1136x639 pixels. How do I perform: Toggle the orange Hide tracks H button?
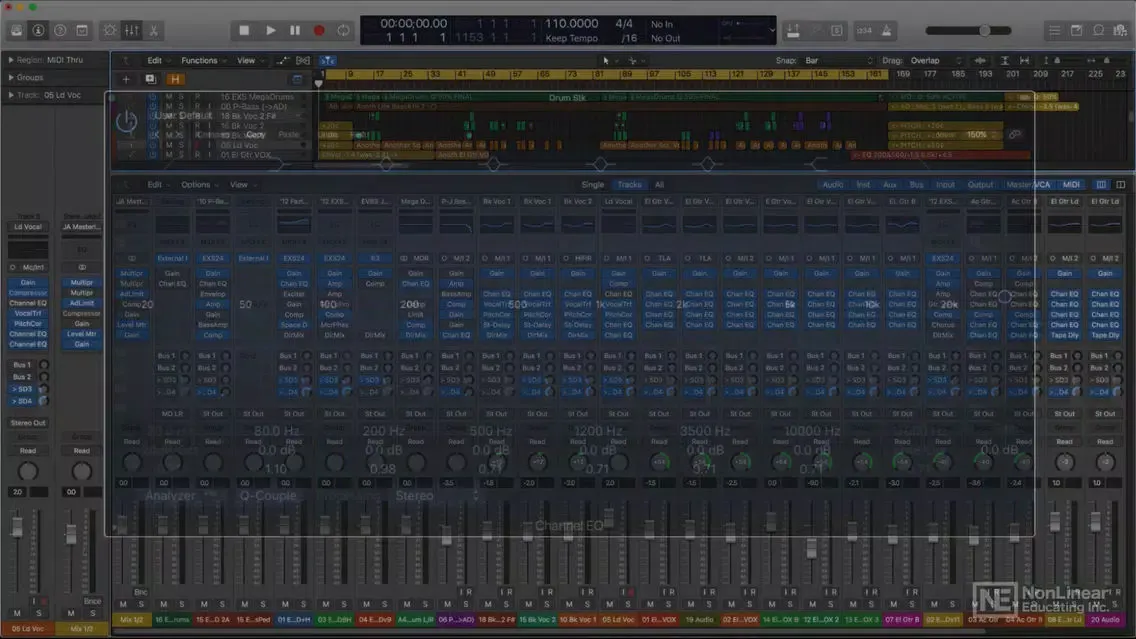(x=175, y=79)
